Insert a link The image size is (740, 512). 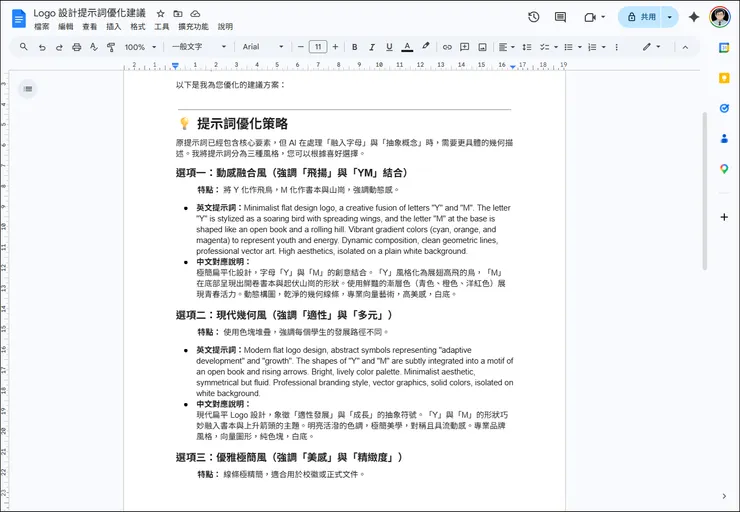click(447, 47)
